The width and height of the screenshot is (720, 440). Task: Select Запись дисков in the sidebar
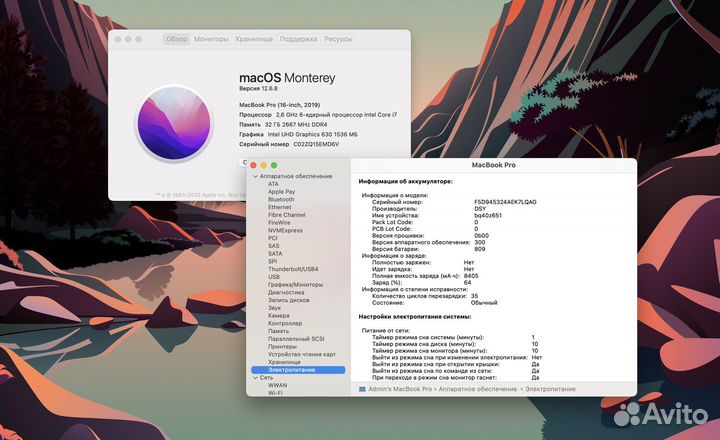click(x=289, y=300)
